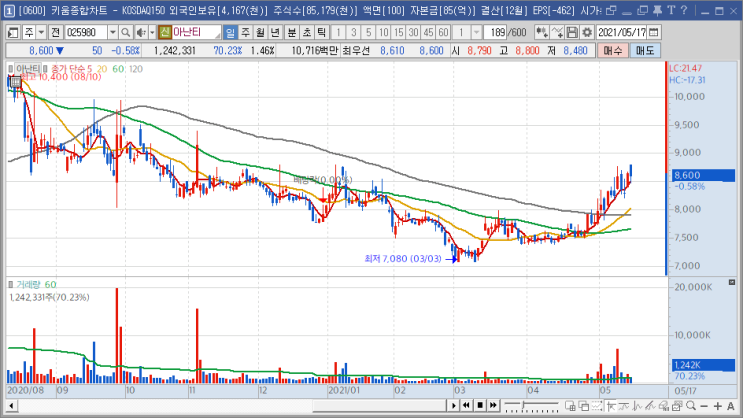
Task: Select the 30 interval button
Action: tap(414, 32)
